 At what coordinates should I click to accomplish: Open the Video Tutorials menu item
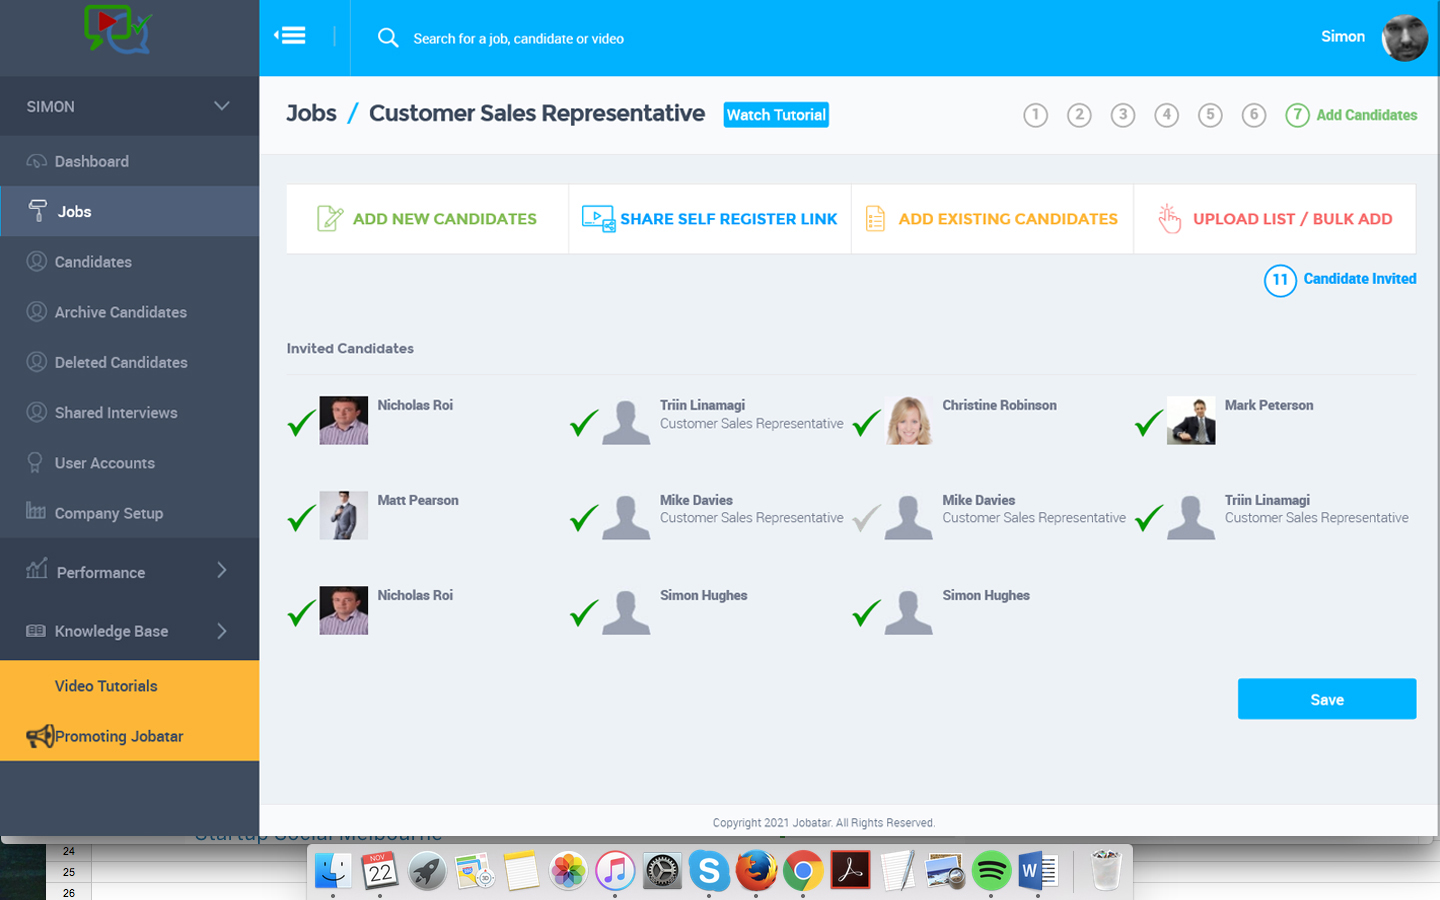point(104,686)
